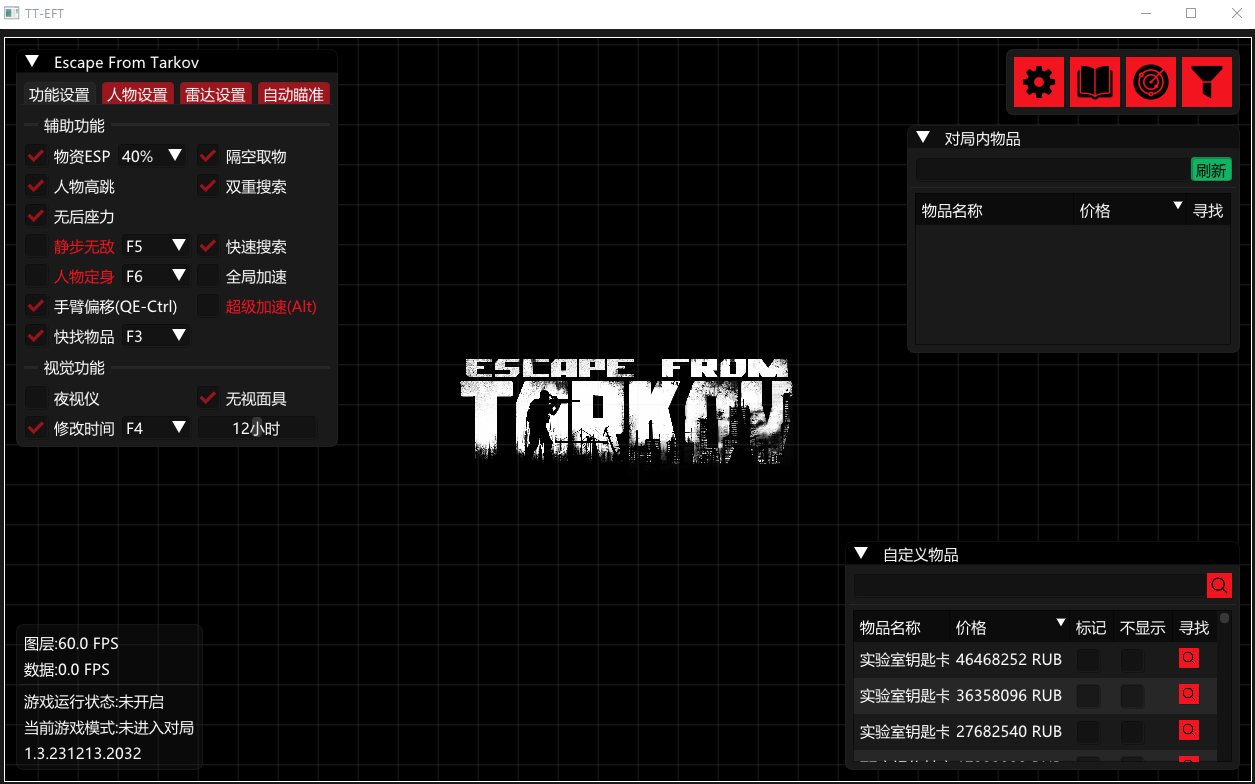Click the funnel filter icon
1255x784 pixels.
coord(1207,82)
